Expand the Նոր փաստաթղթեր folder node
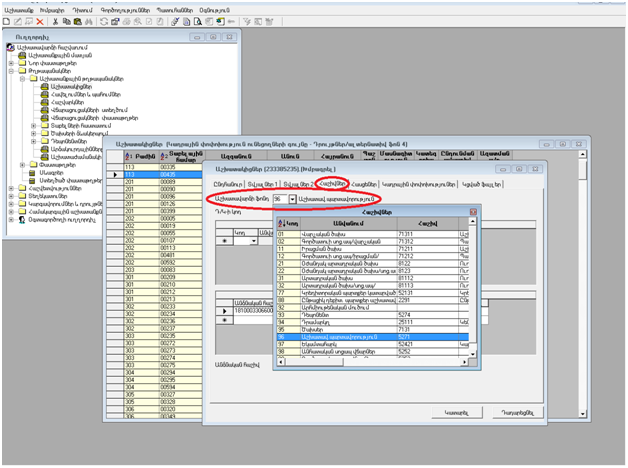This screenshot has height=468, width=628. click(x=12, y=64)
